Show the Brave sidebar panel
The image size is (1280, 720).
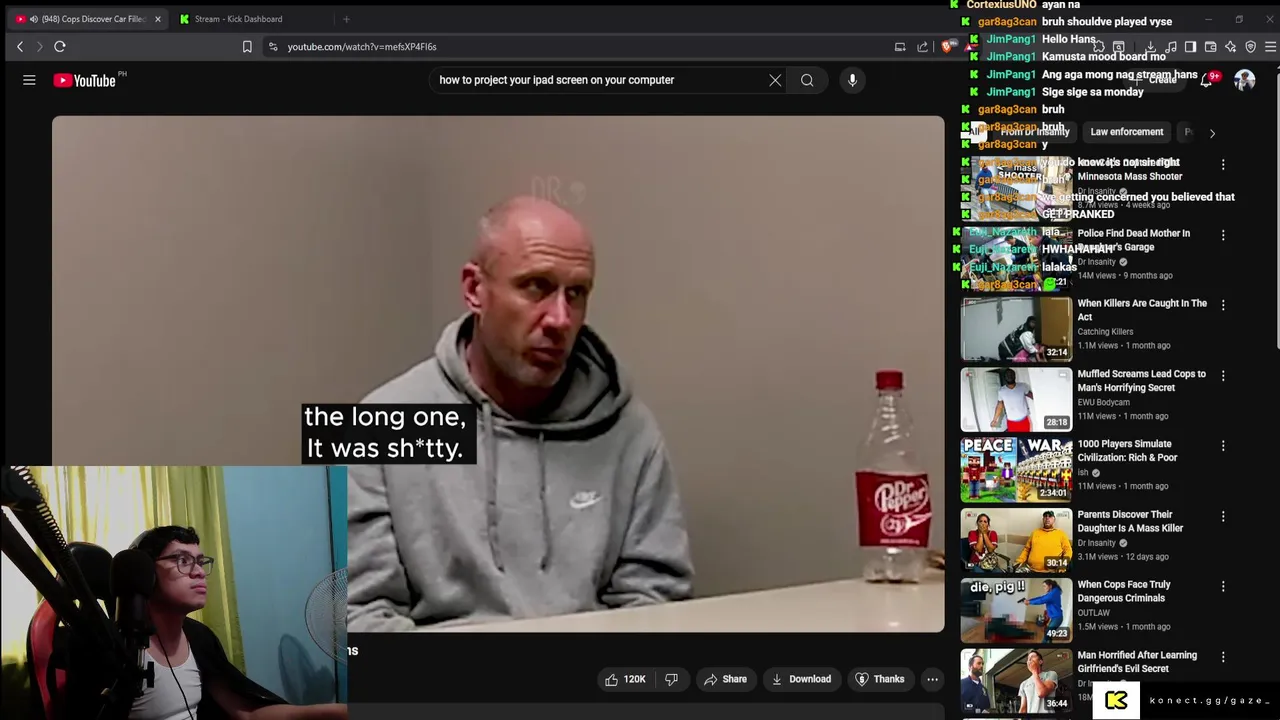(1190, 46)
